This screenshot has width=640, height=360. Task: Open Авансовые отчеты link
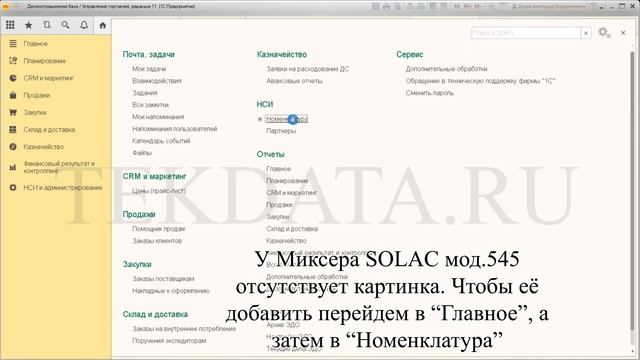click(x=294, y=81)
